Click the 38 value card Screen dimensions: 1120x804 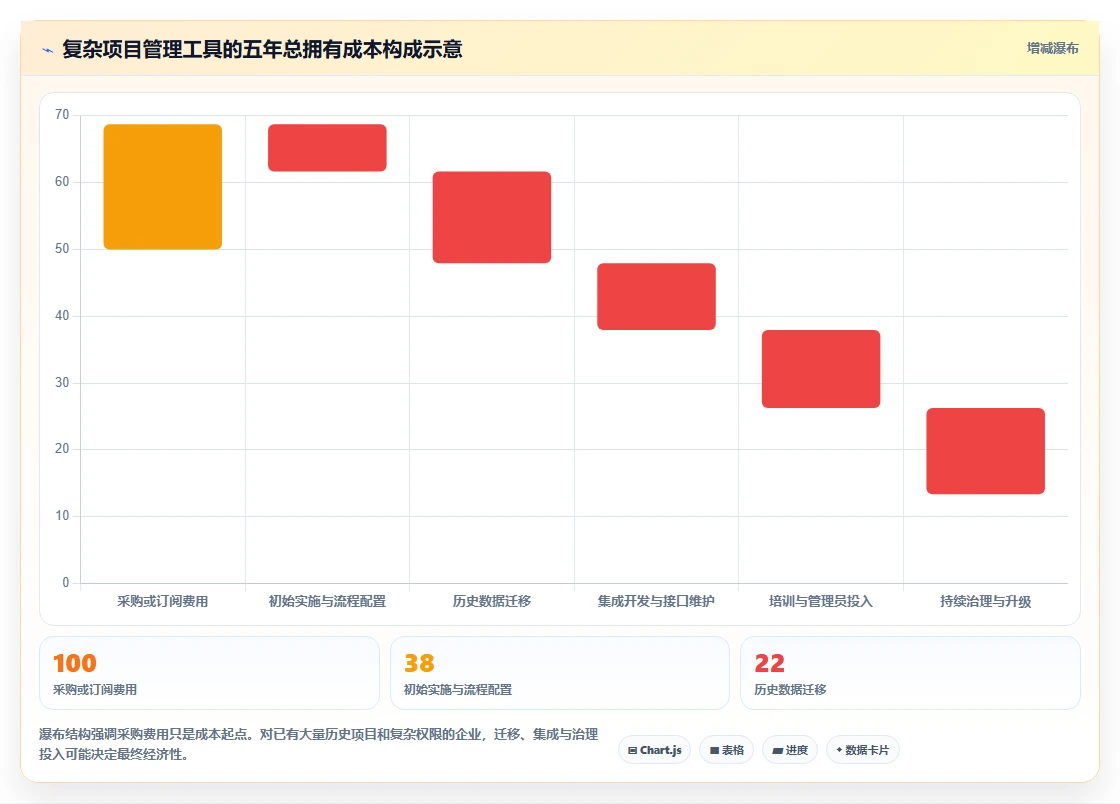coord(560,673)
